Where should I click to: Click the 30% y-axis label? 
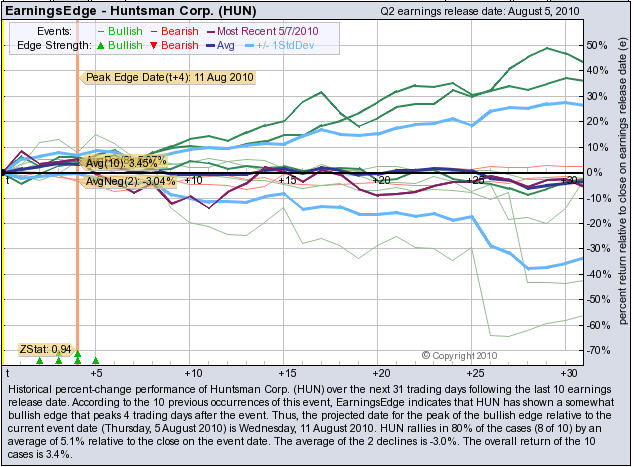(x=597, y=96)
